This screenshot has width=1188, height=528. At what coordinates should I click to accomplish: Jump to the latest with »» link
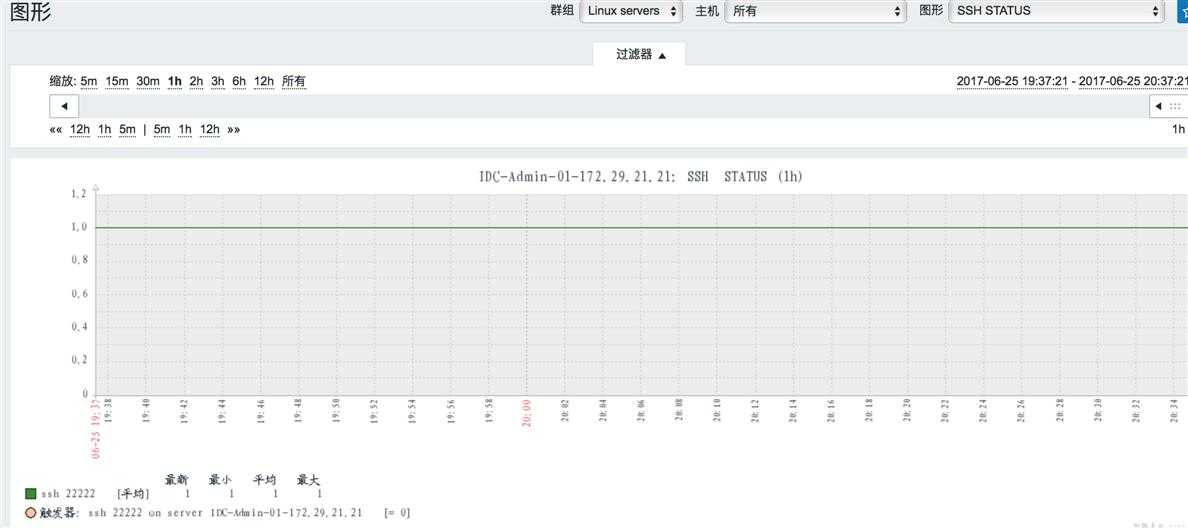click(x=233, y=130)
